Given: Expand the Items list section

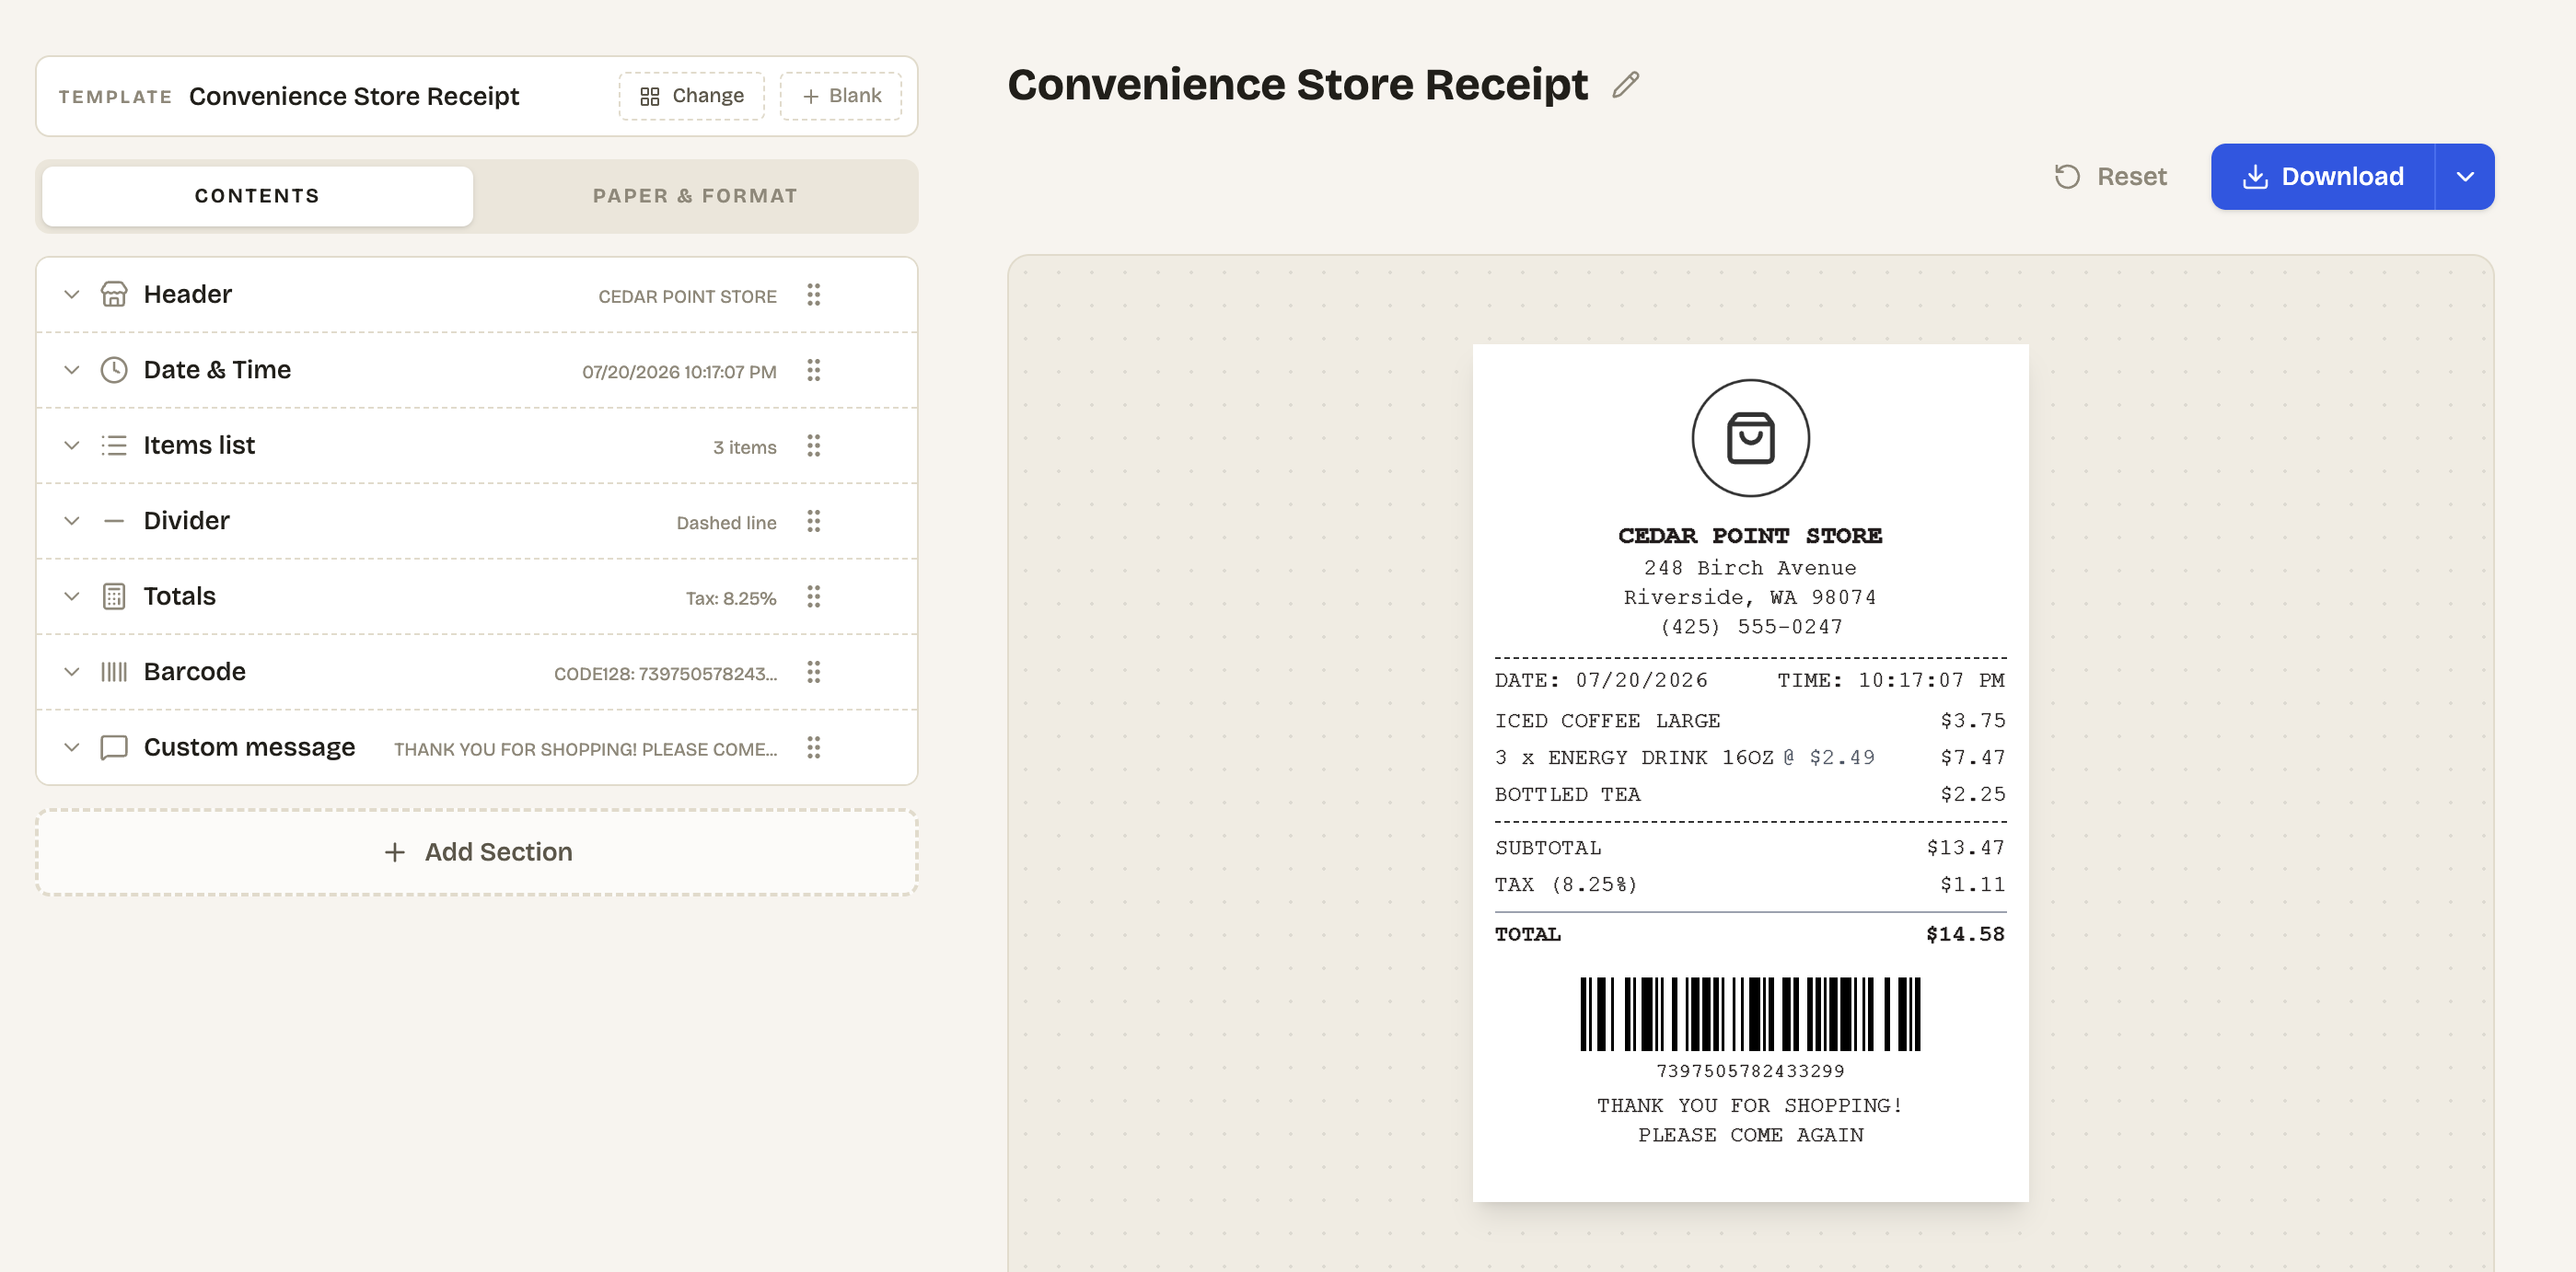Looking at the screenshot, I should tap(72, 445).
